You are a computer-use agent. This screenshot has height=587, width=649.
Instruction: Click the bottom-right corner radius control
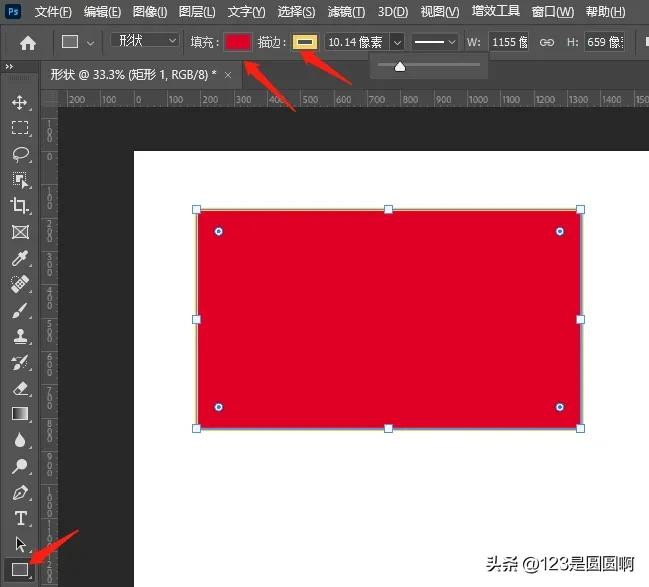point(560,407)
